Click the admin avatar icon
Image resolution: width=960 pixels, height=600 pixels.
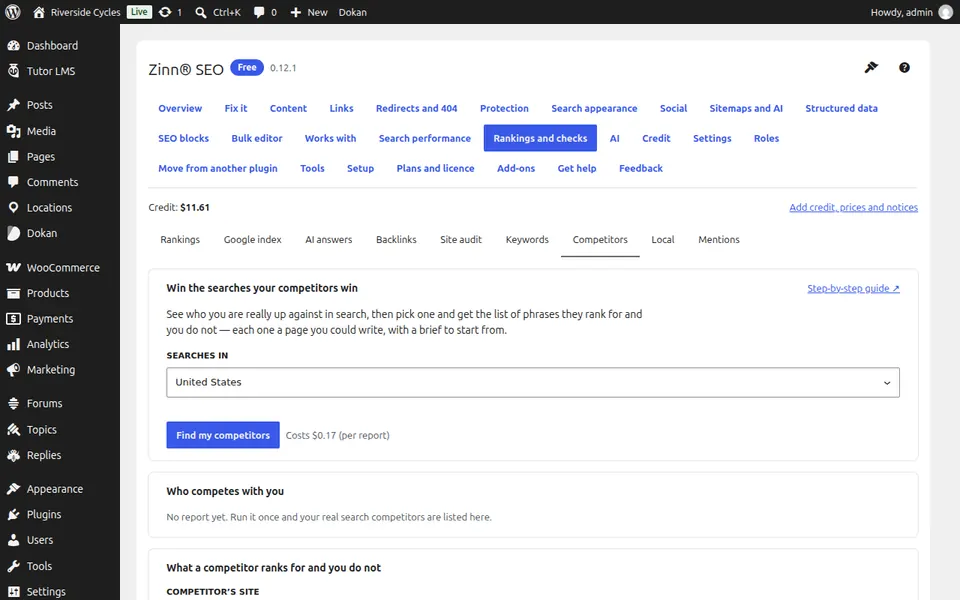tap(946, 12)
